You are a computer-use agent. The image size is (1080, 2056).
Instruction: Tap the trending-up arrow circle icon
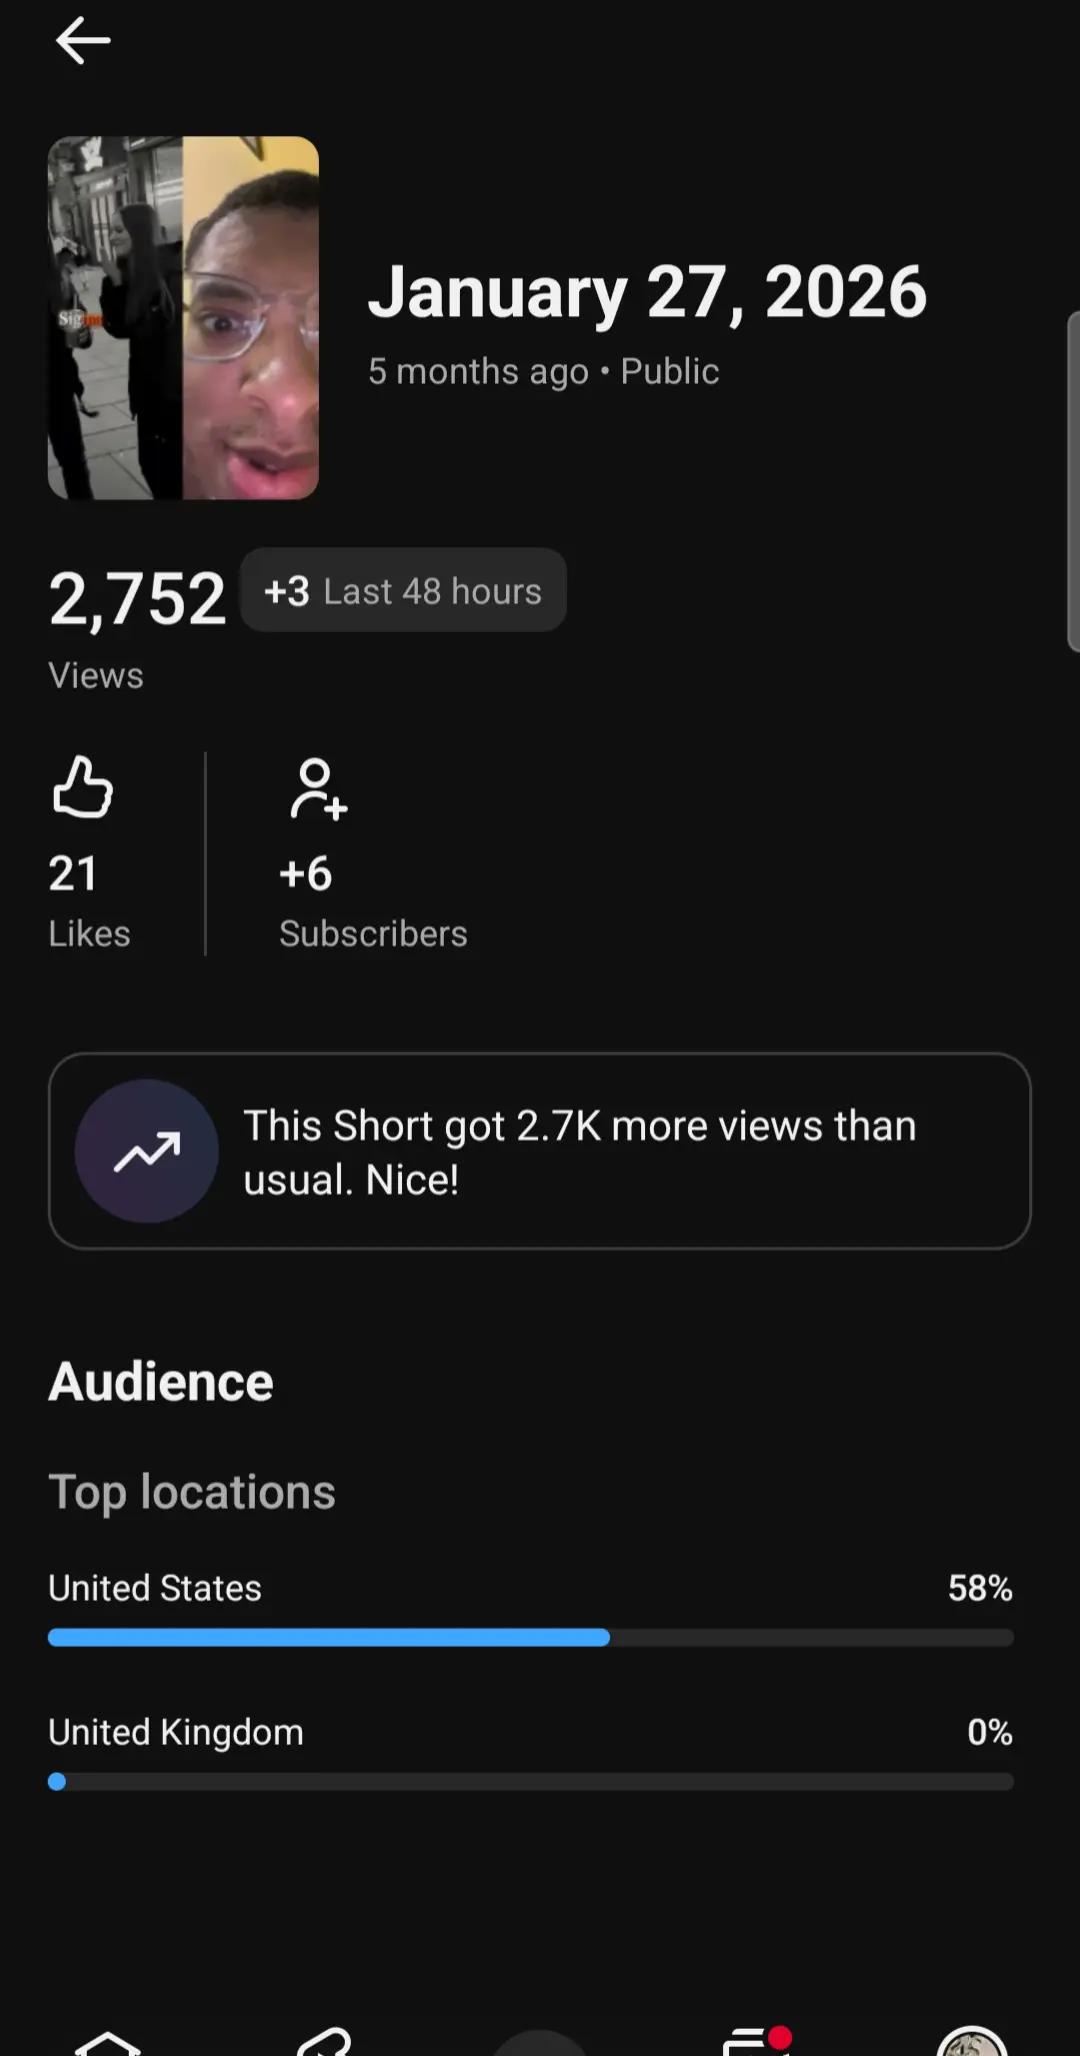pos(147,1151)
